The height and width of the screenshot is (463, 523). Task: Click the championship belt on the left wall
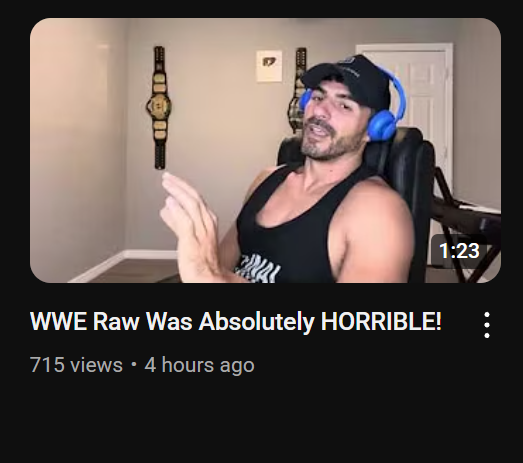pyautogui.click(x=159, y=108)
